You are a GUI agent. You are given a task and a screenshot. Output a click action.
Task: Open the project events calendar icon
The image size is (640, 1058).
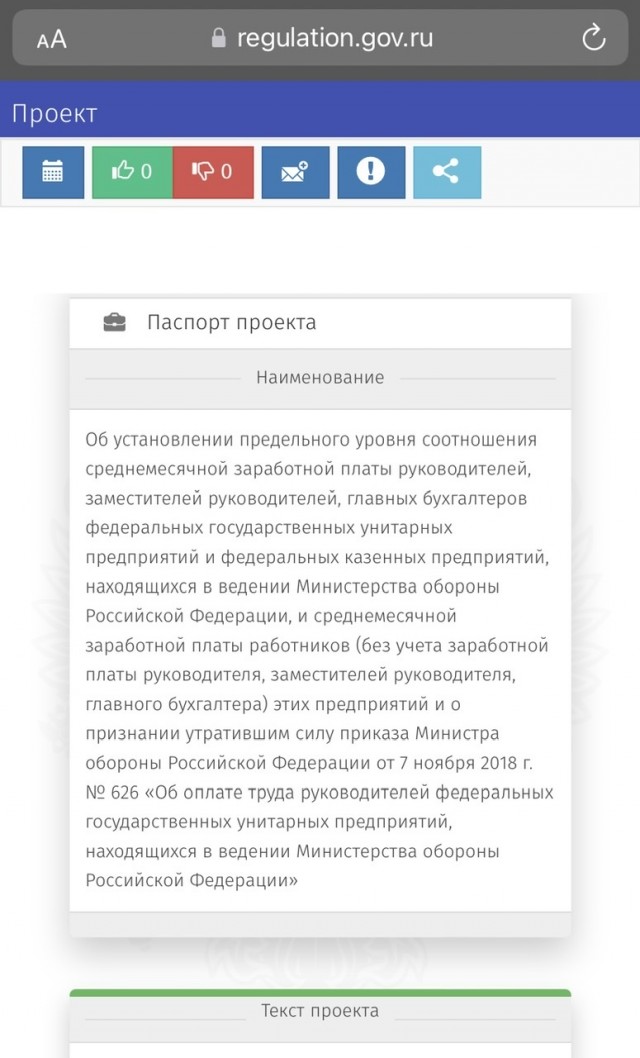pos(52,172)
